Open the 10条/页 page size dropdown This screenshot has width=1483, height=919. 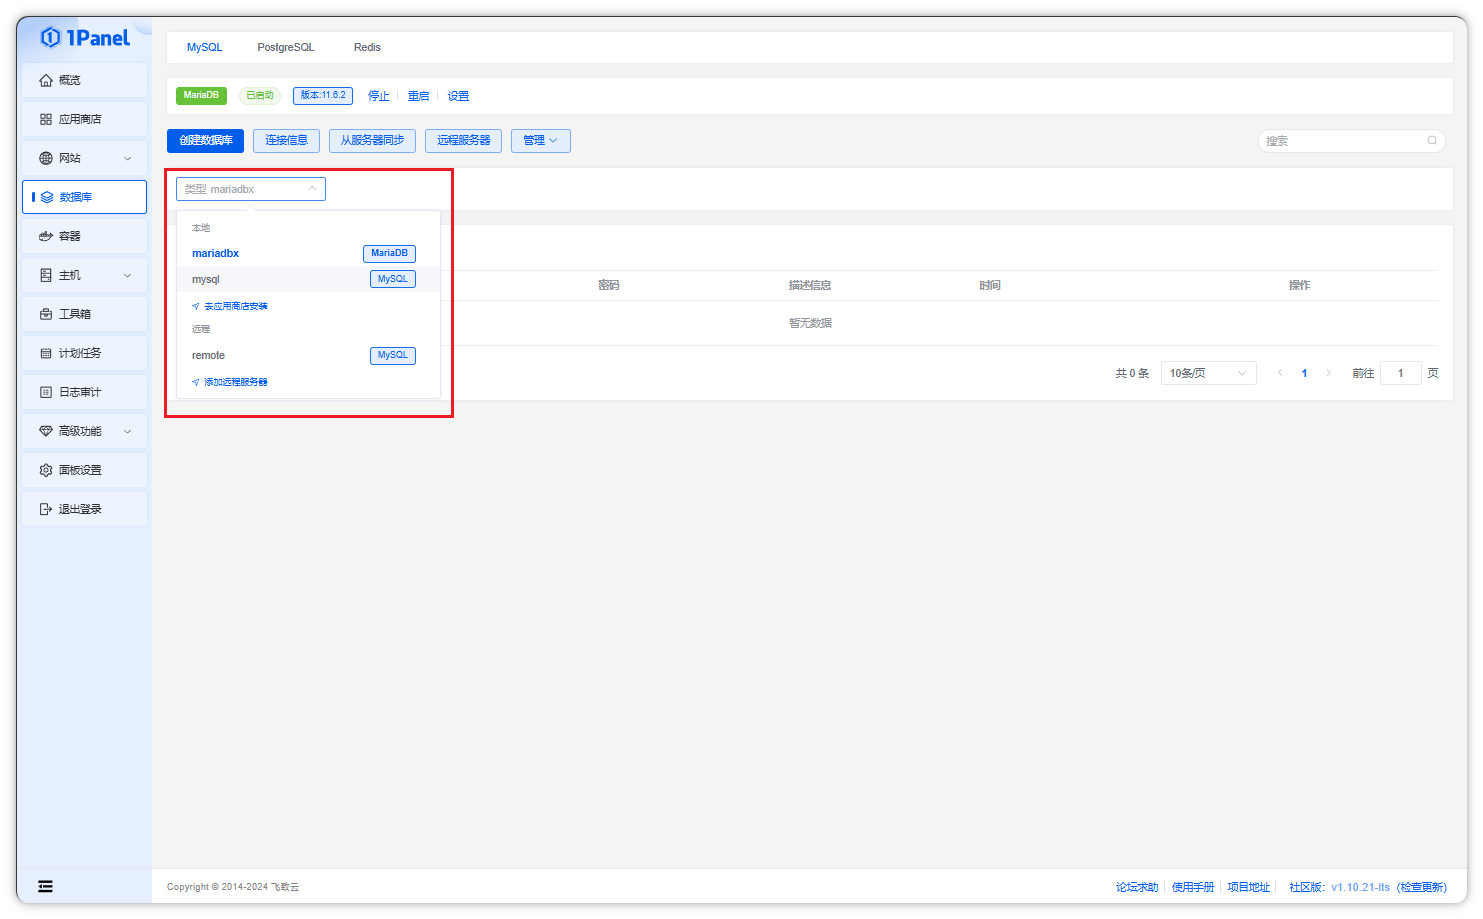[x=1208, y=373]
